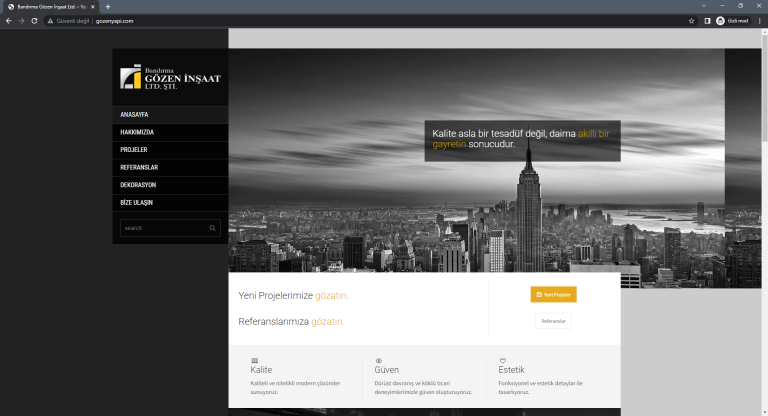Image resolution: width=768 pixels, height=416 pixels.
Task: Open HAKKIMIZDA menu item
Action: click(x=170, y=132)
